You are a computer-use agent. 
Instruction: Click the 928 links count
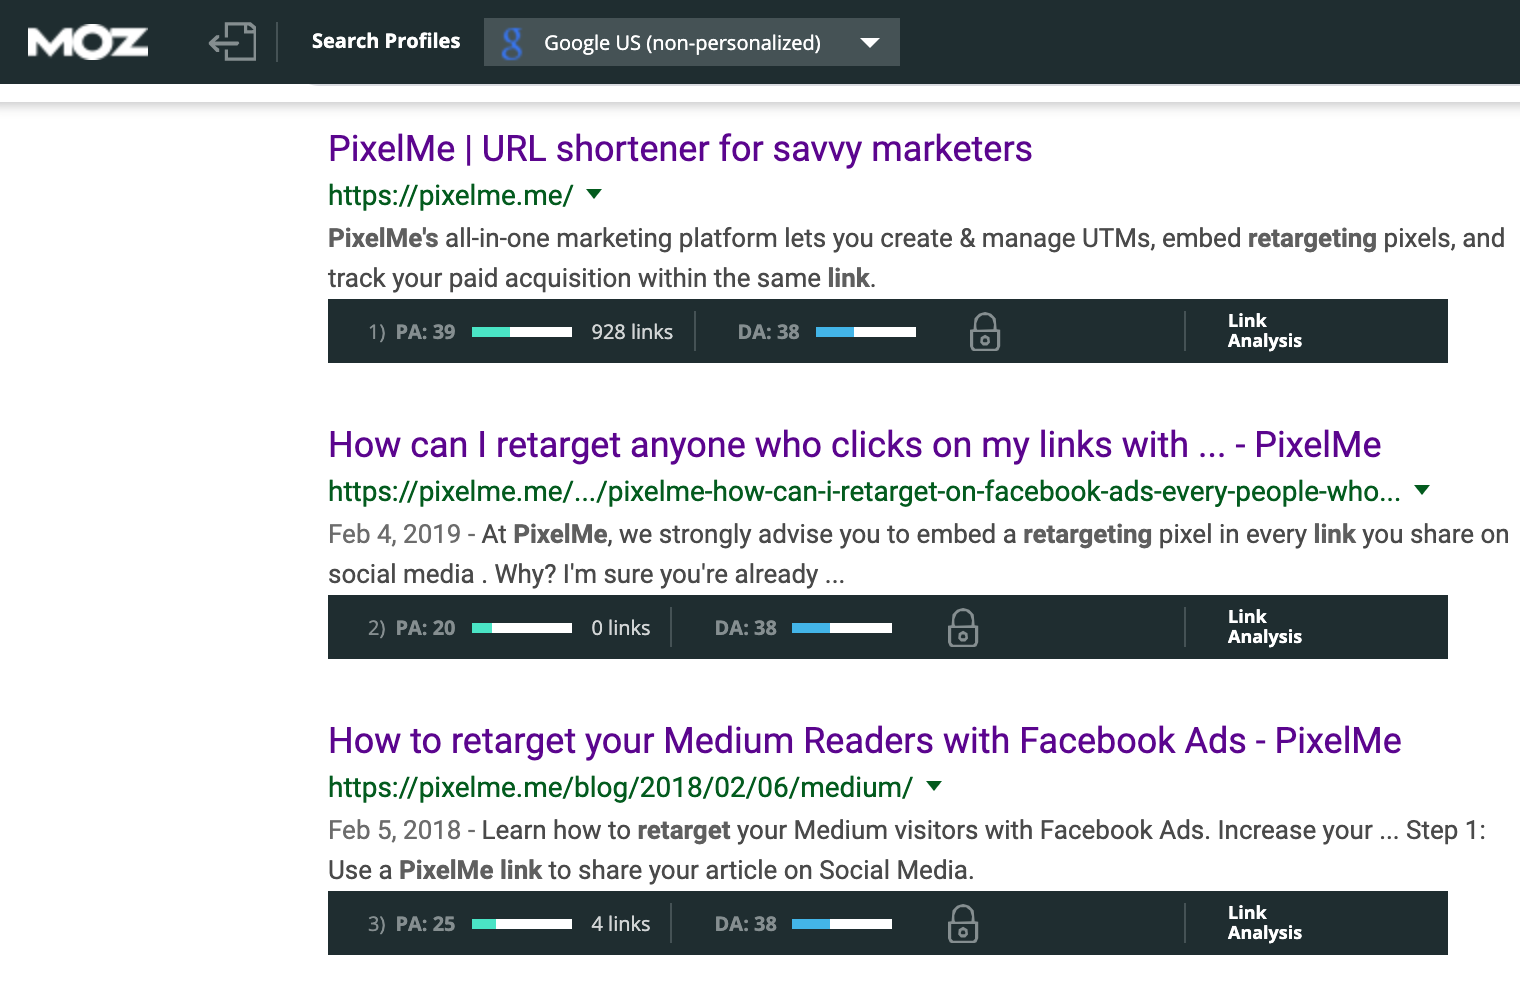[x=632, y=332]
